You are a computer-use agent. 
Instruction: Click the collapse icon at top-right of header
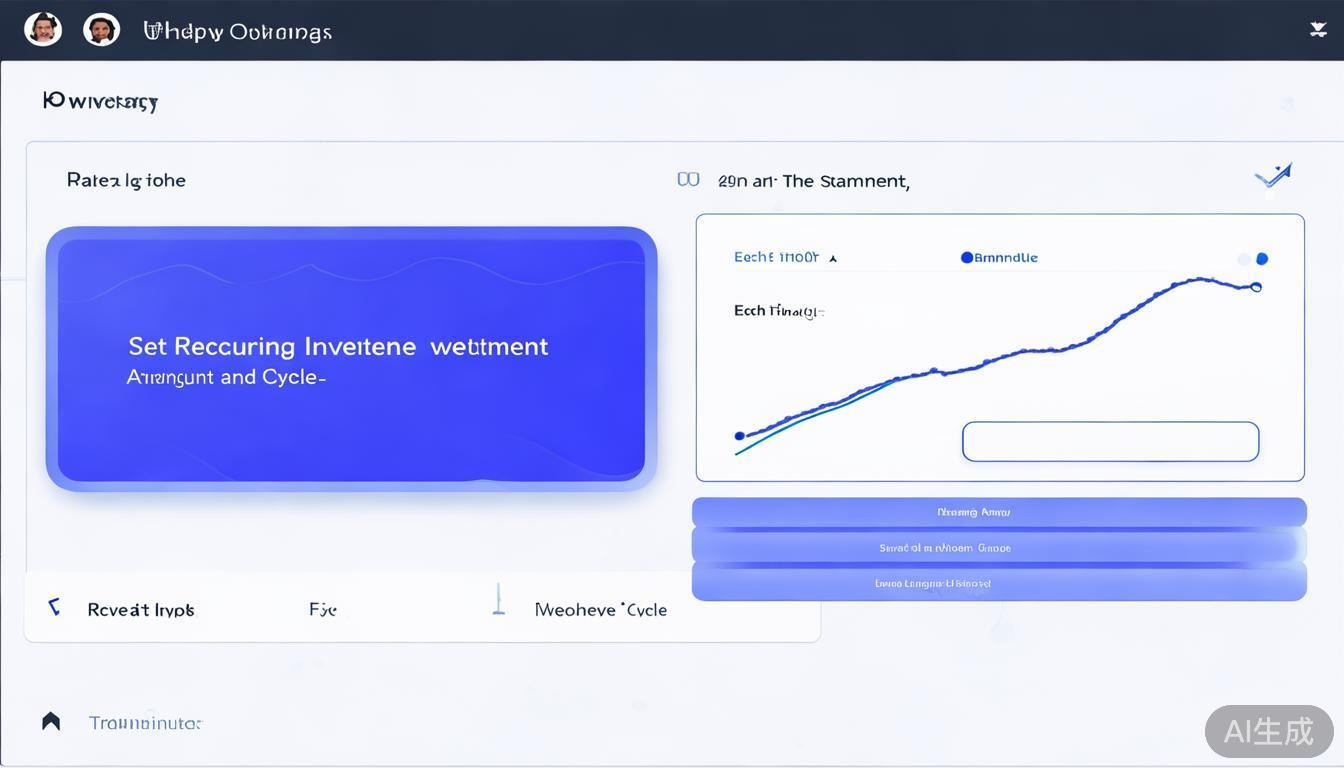[1318, 30]
